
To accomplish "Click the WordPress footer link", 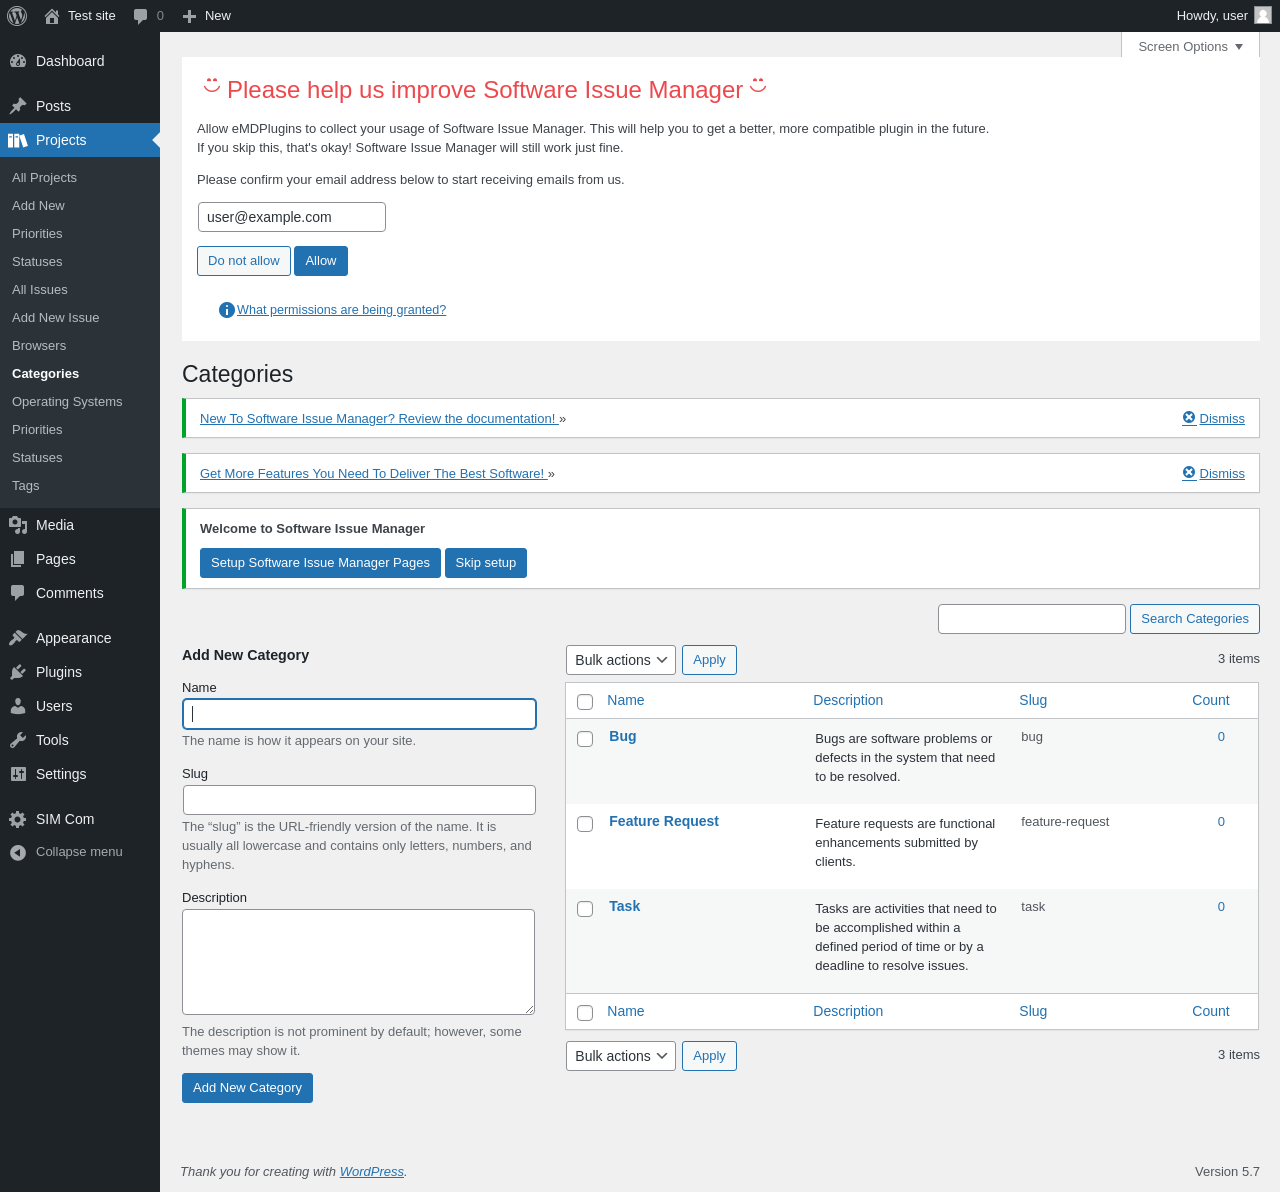I will [372, 1171].
